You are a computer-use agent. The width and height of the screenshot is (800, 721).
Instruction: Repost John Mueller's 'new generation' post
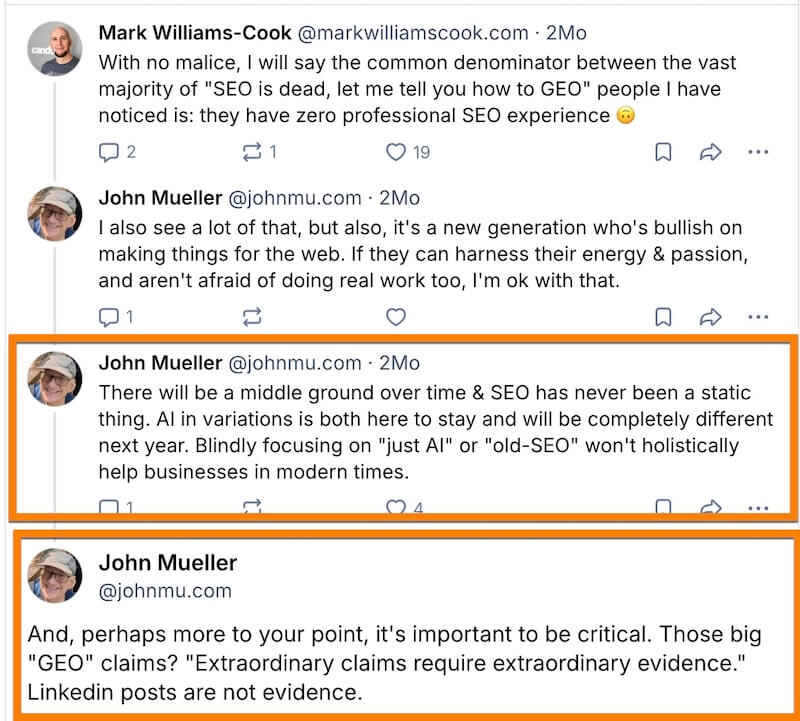252,317
